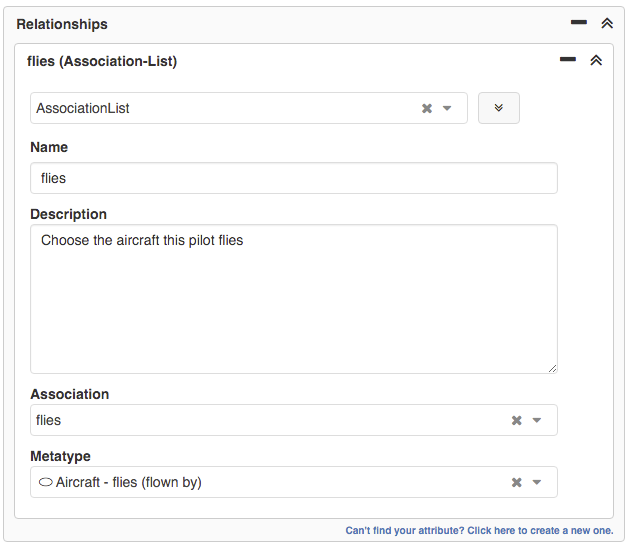
Task: Click the Aircraft - flies (flown by) value
Action: click(129, 482)
